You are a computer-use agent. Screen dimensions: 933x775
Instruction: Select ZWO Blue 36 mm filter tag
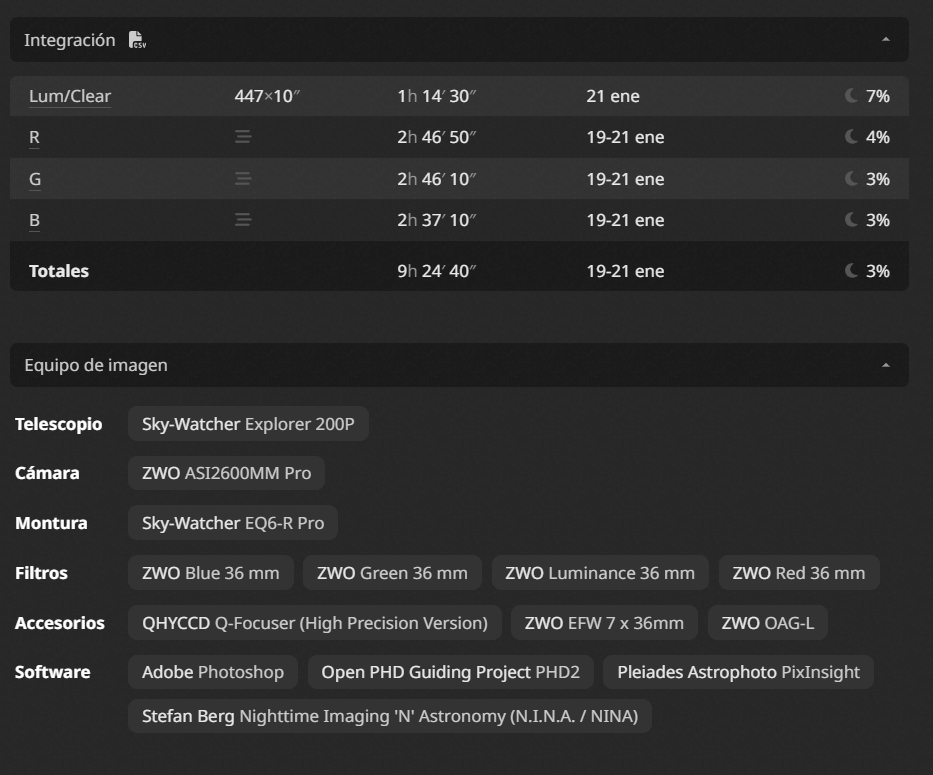click(x=211, y=573)
